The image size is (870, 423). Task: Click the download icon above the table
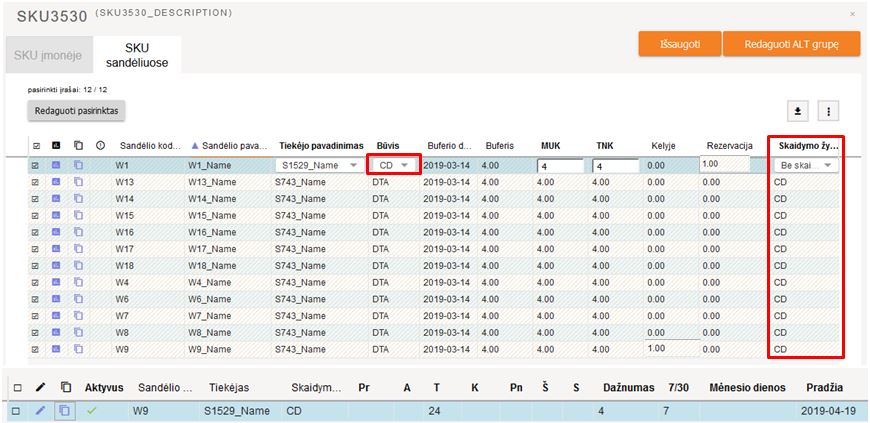(798, 111)
